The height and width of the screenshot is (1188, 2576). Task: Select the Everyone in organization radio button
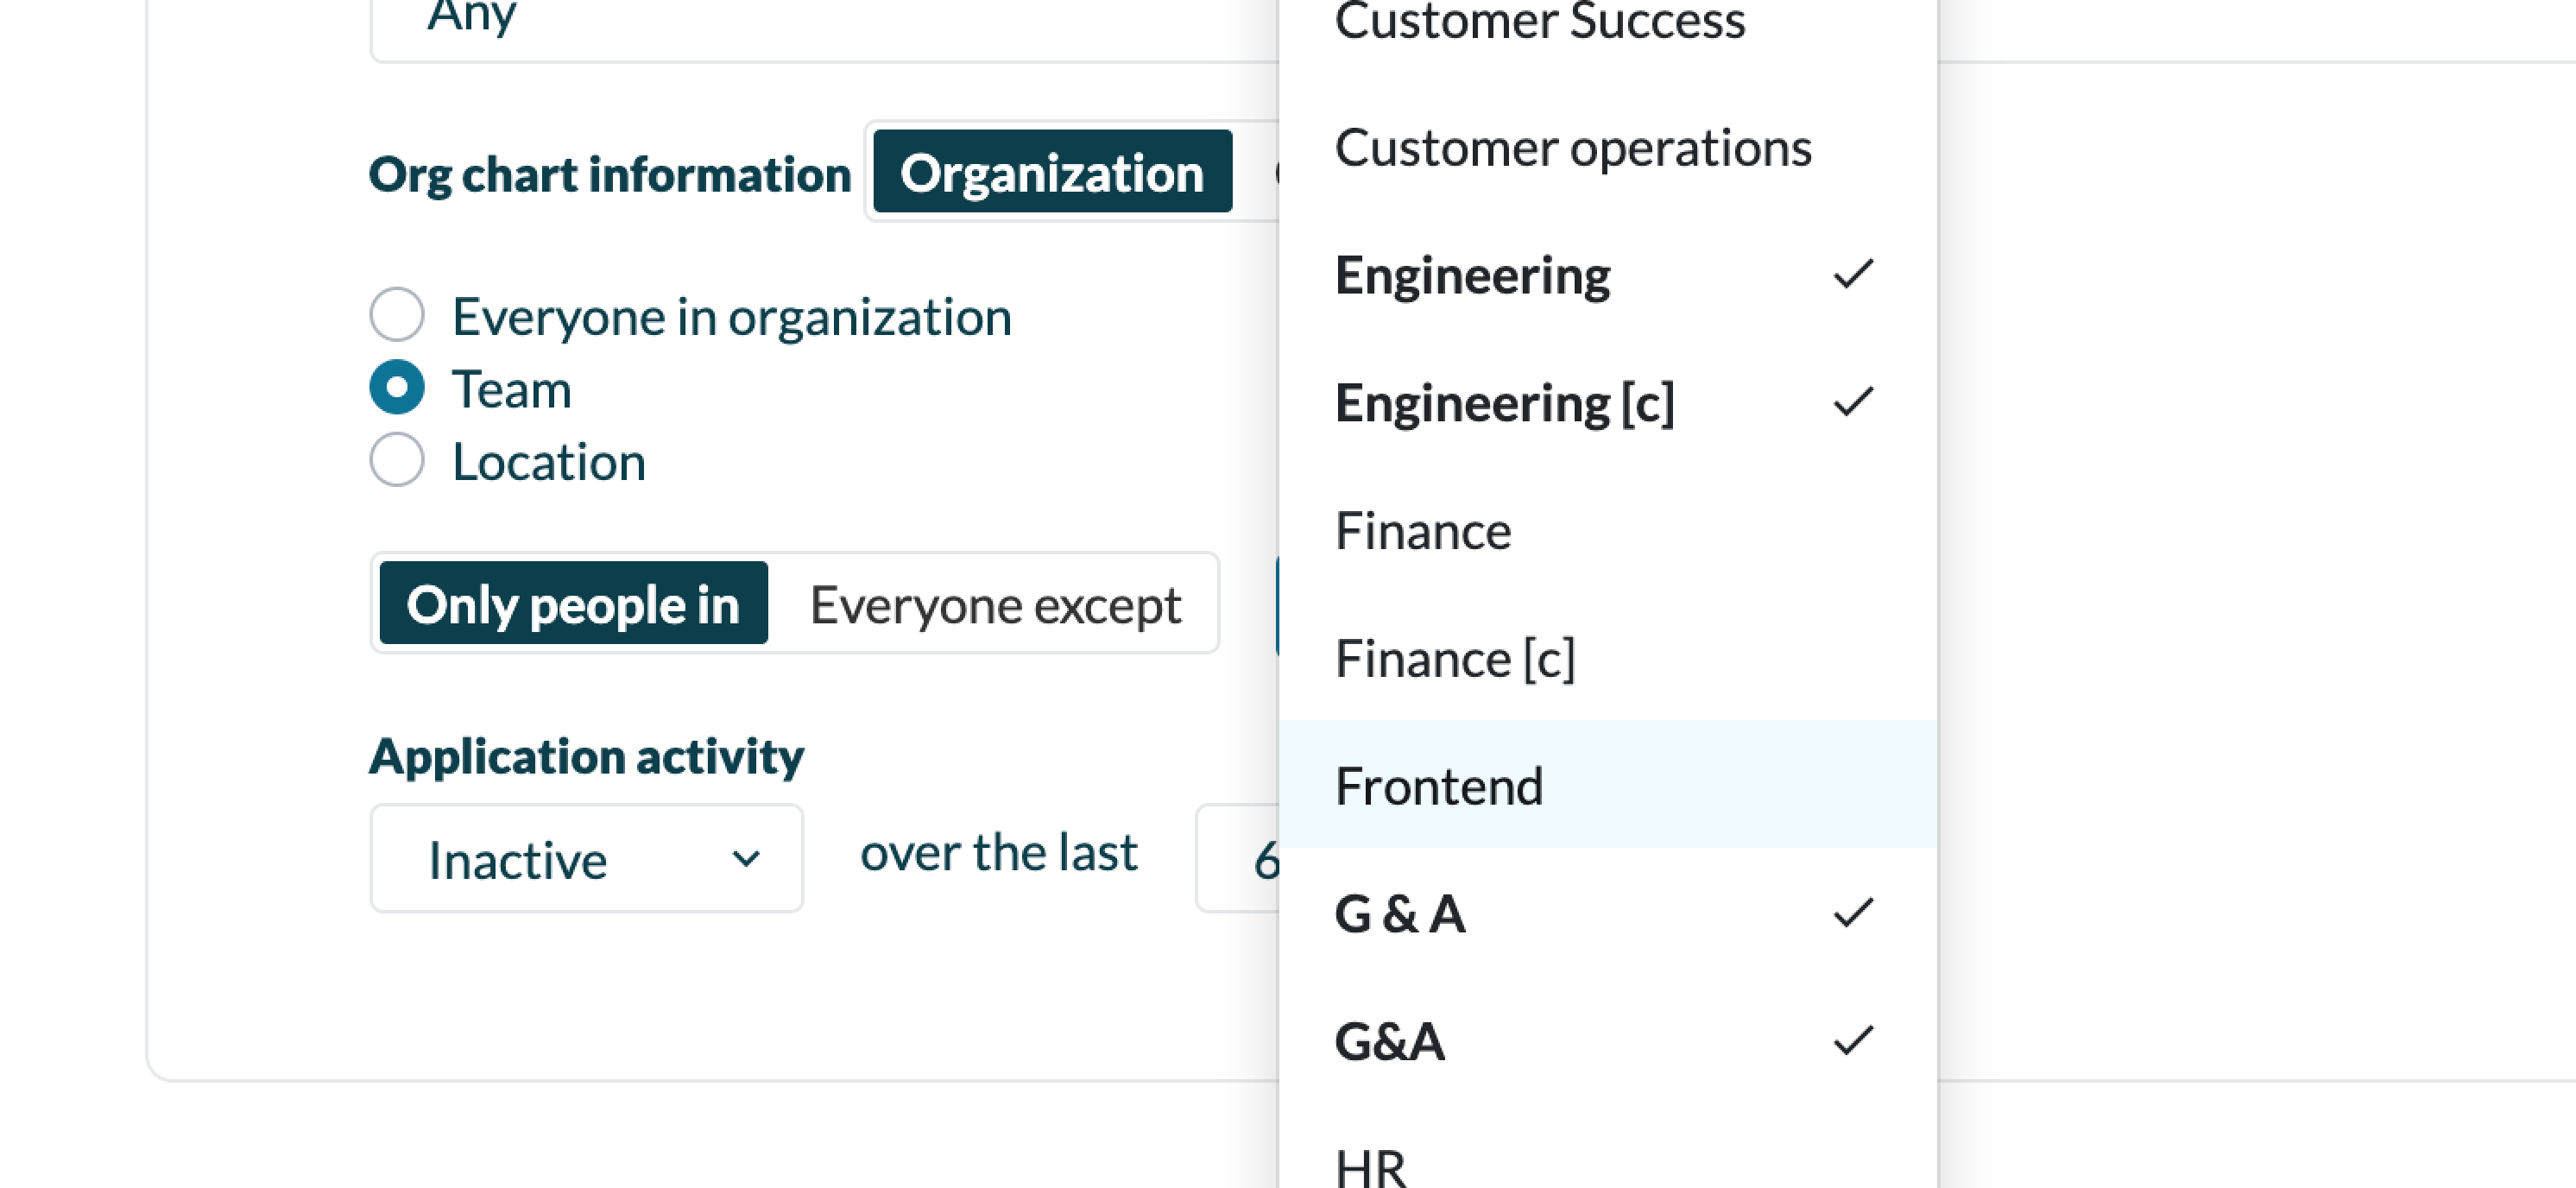(x=397, y=316)
